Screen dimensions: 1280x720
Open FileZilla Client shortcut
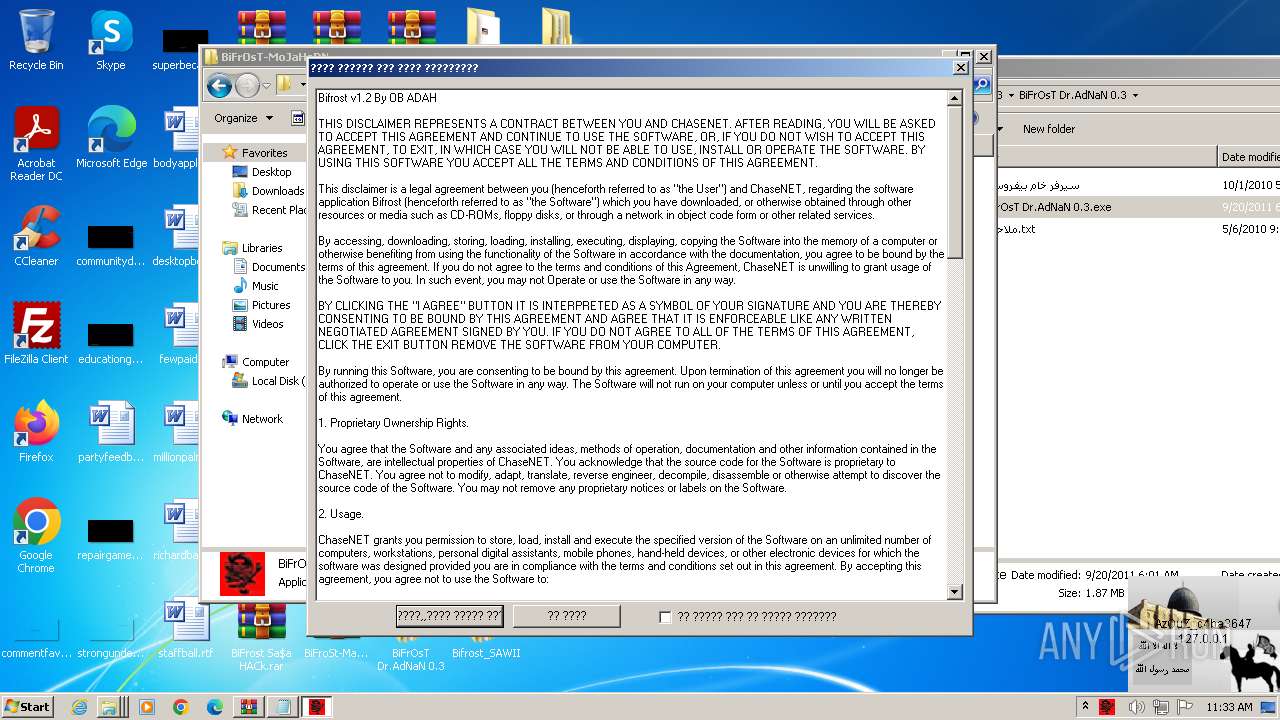coord(36,334)
